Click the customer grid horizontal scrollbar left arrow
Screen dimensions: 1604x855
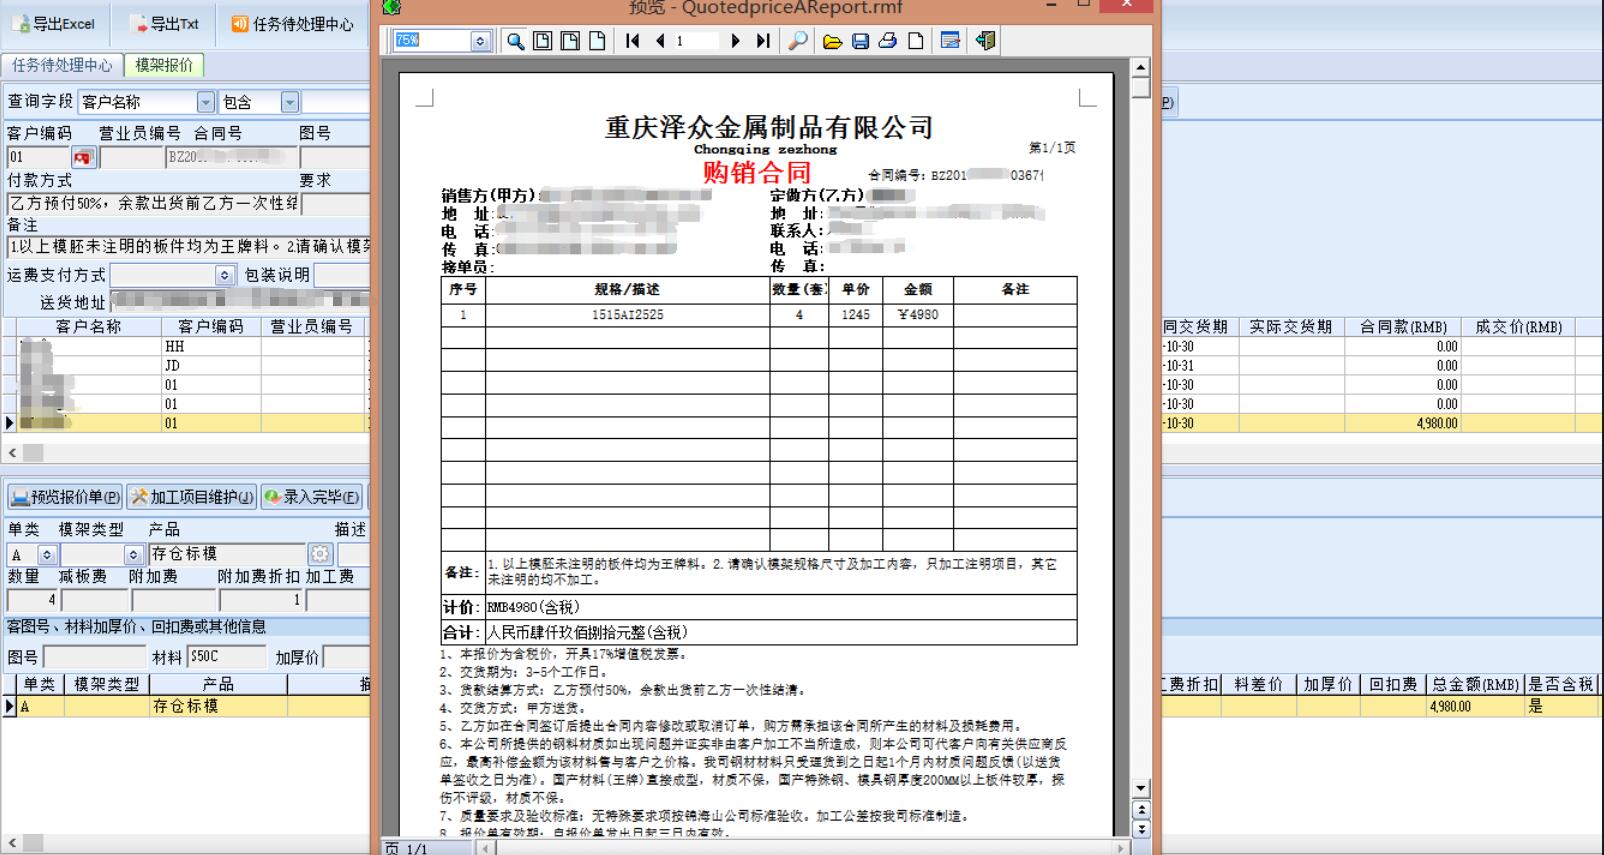(x=13, y=453)
